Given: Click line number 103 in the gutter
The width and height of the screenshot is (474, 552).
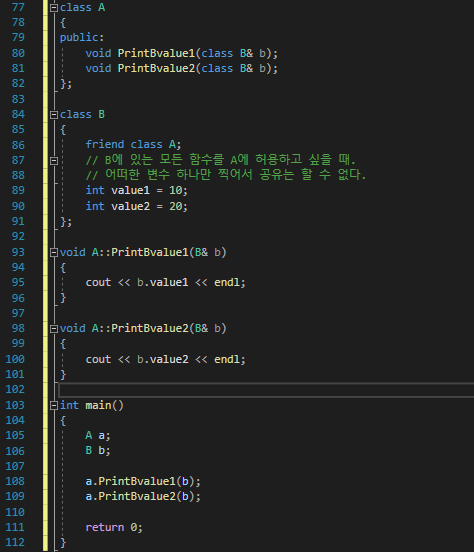Looking at the screenshot, I should coord(15,405).
